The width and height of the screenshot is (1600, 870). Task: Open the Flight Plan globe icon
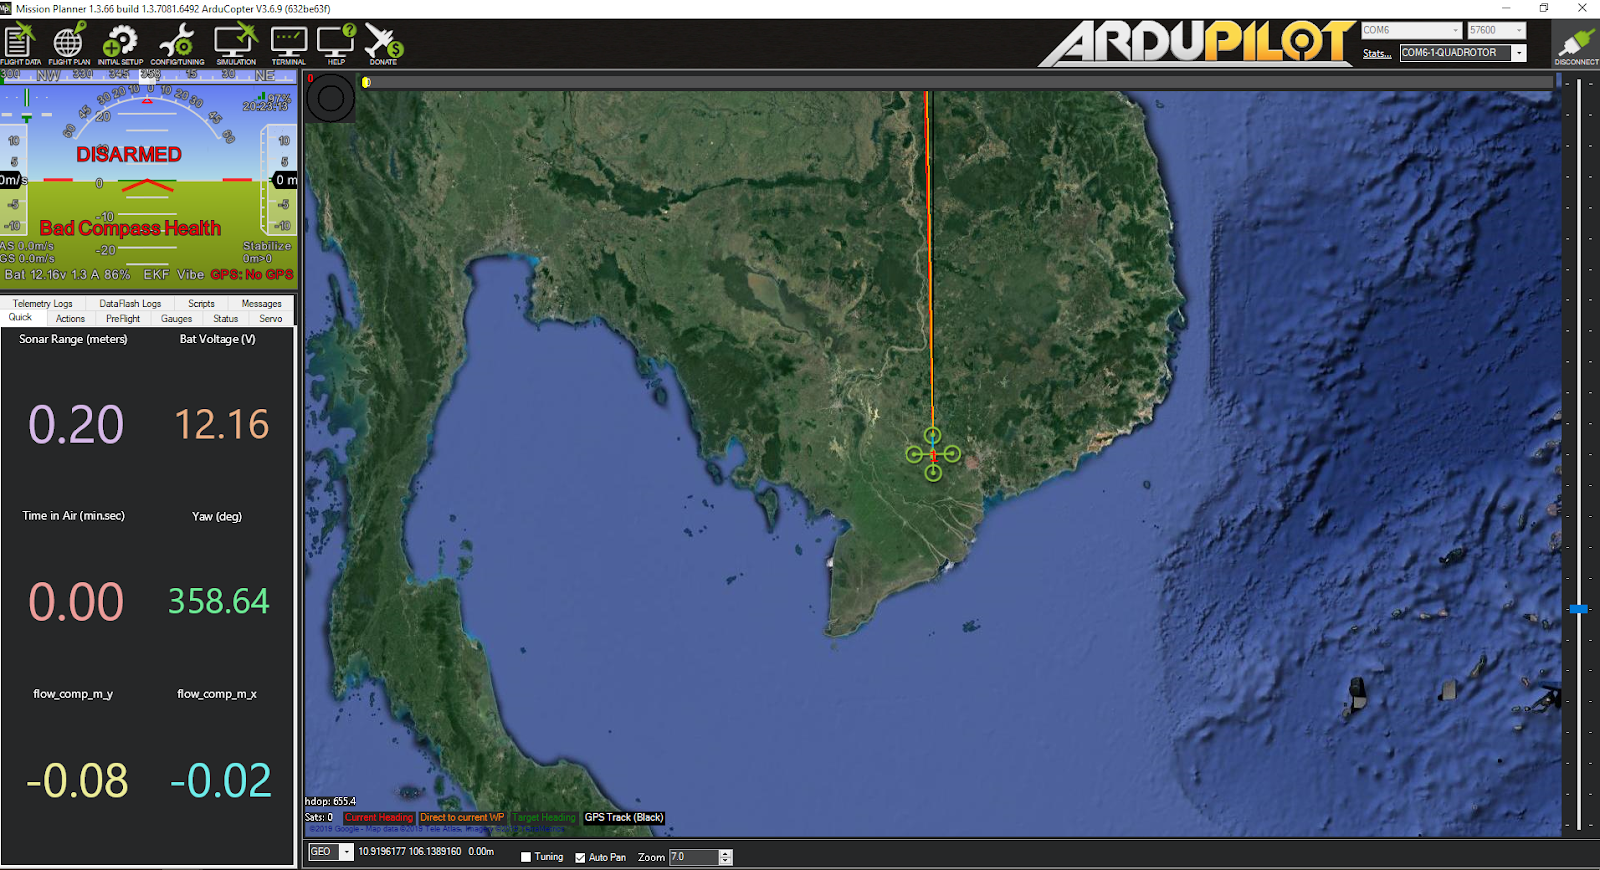pos(68,43)
